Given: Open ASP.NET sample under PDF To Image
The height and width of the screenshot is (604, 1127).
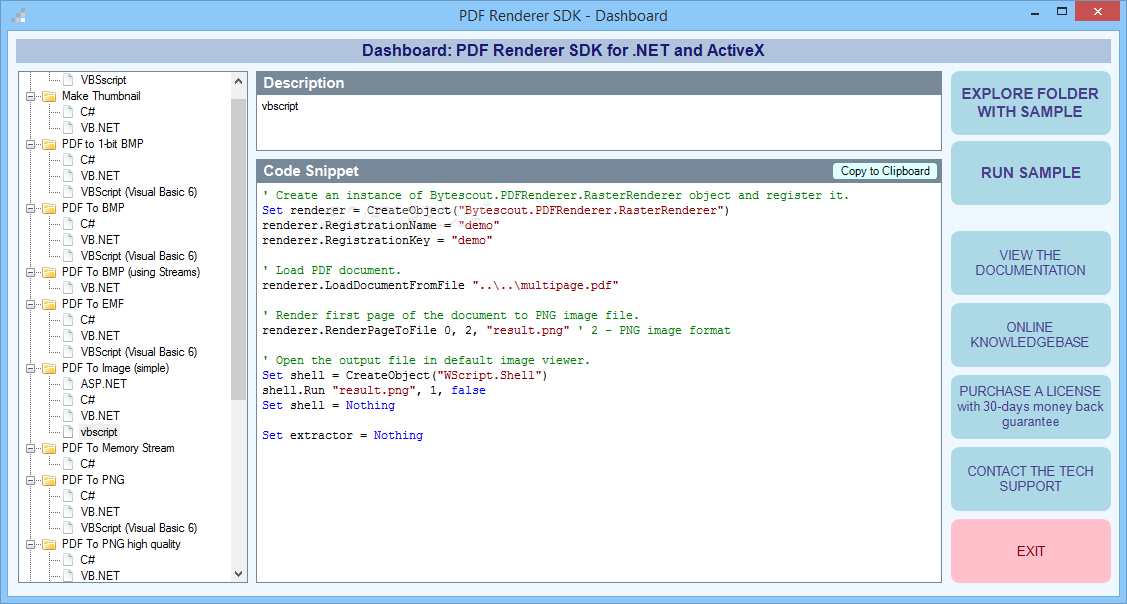Looking at the screenshot, I should coord(104,384).
